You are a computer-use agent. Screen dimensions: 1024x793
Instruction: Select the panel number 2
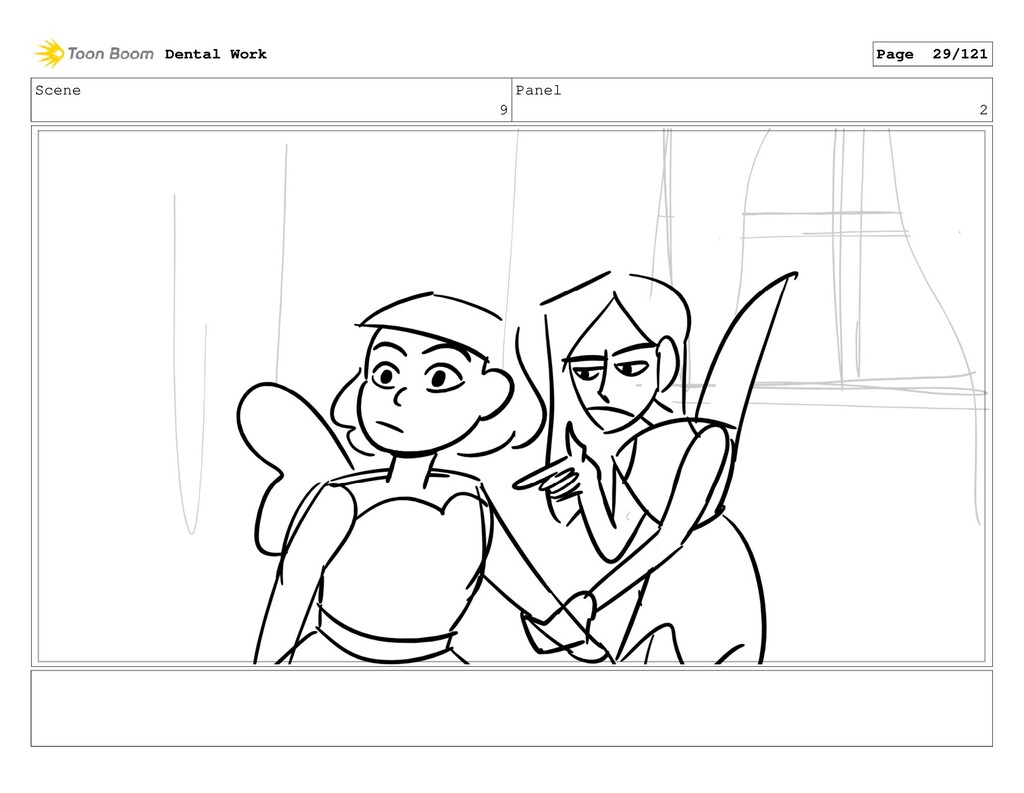tap(984, 110)
